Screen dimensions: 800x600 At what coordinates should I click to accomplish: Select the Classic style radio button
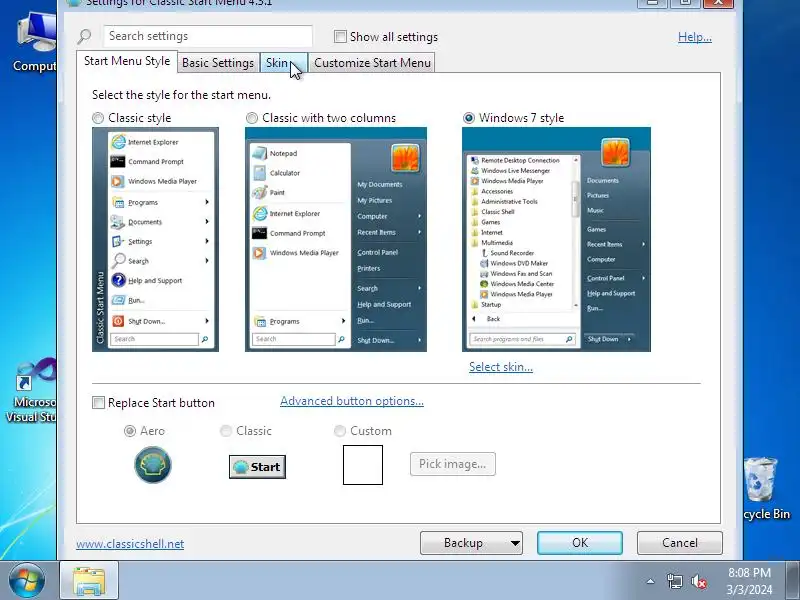point(98,118)
